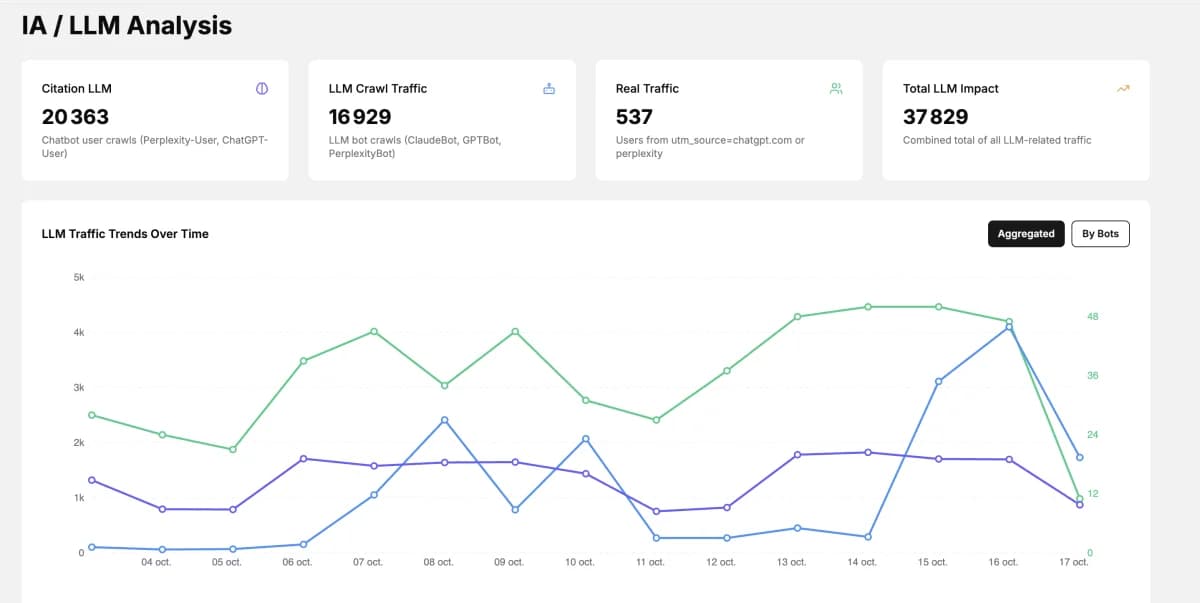Click purple line point at 14 oct.
The height and width of the screenshot is (603, 1200).
point(868,452)
